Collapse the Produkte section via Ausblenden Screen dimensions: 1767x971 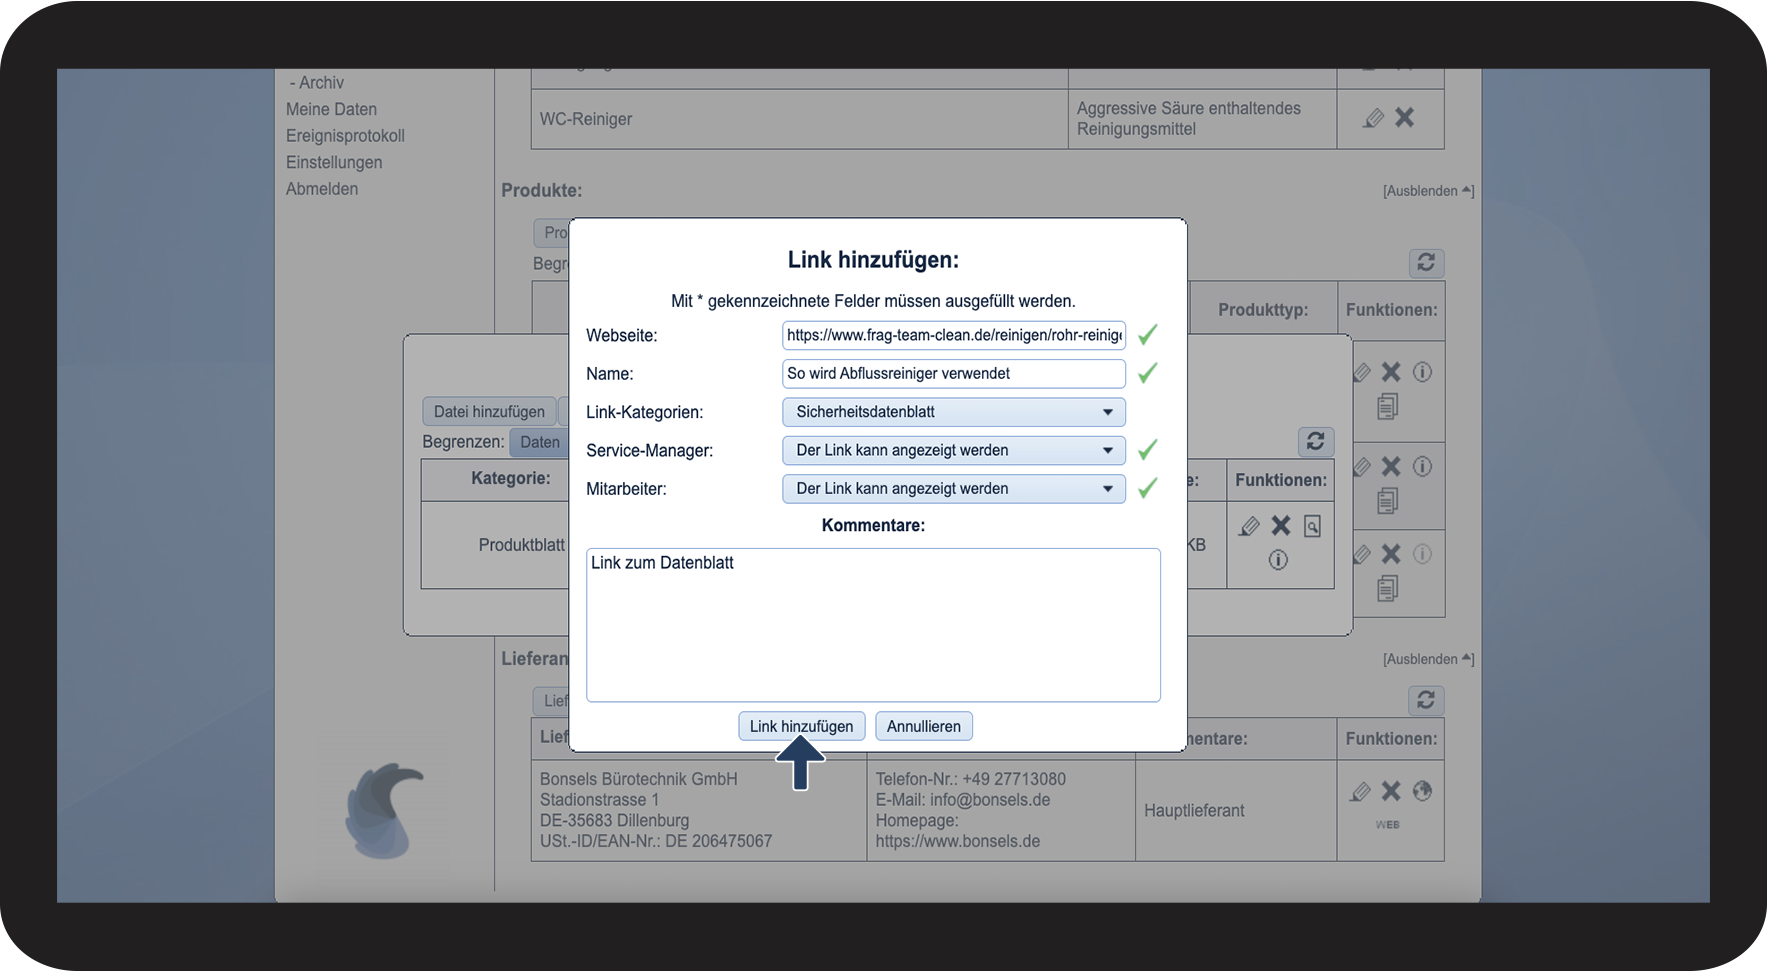tap(1427, 191)
